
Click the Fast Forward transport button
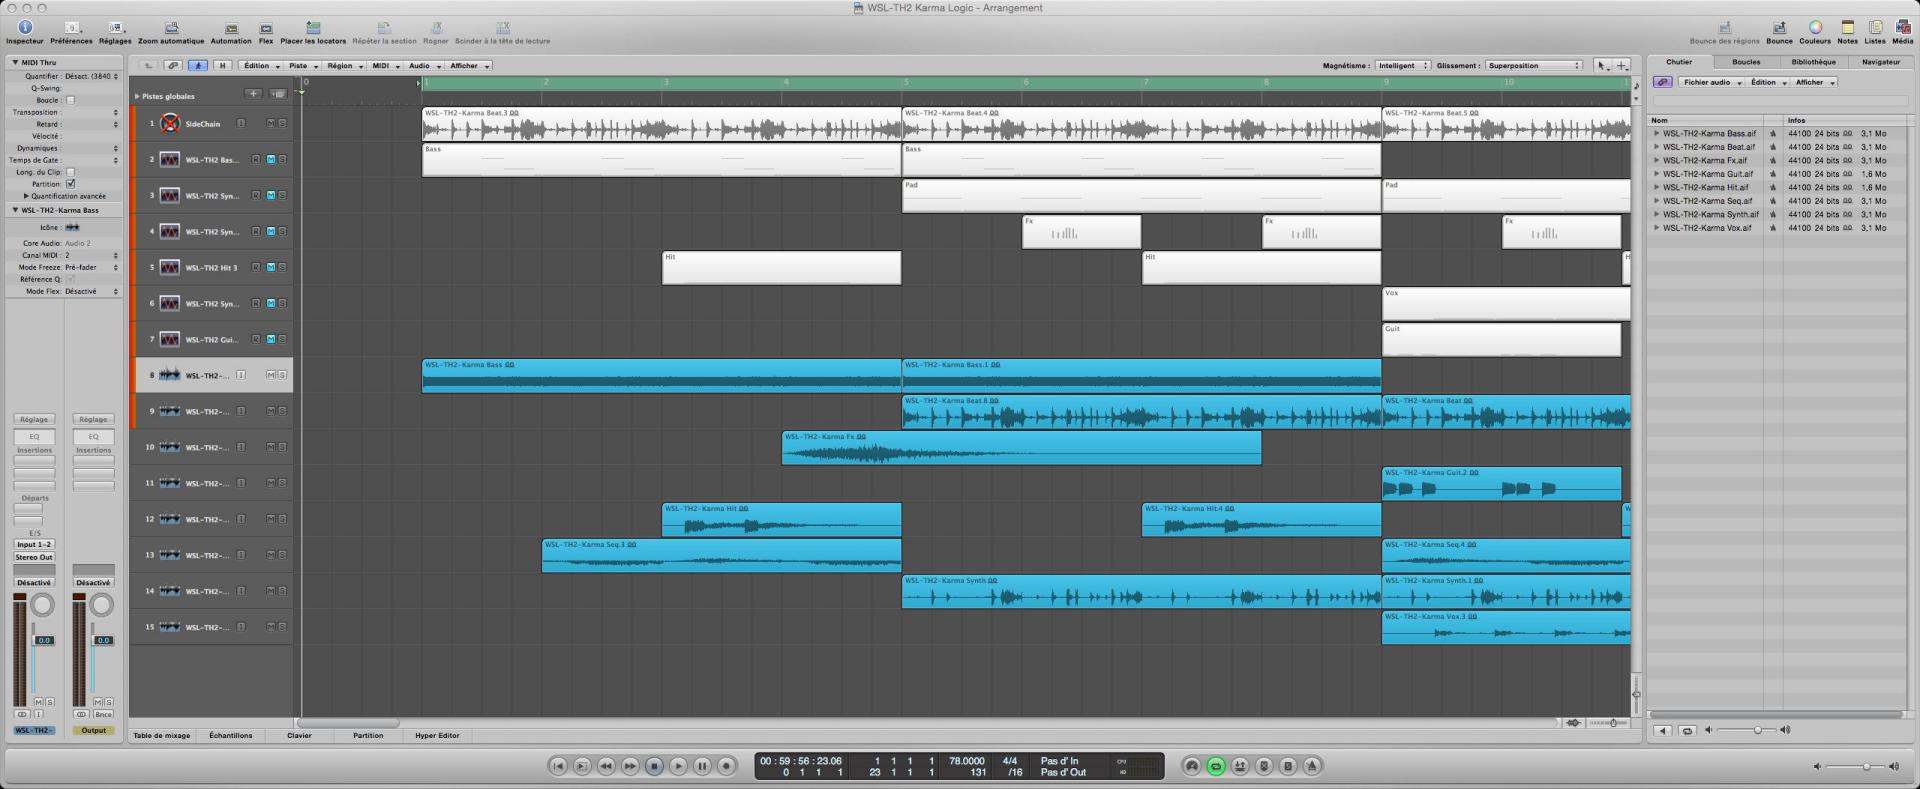tap(630, 766)
